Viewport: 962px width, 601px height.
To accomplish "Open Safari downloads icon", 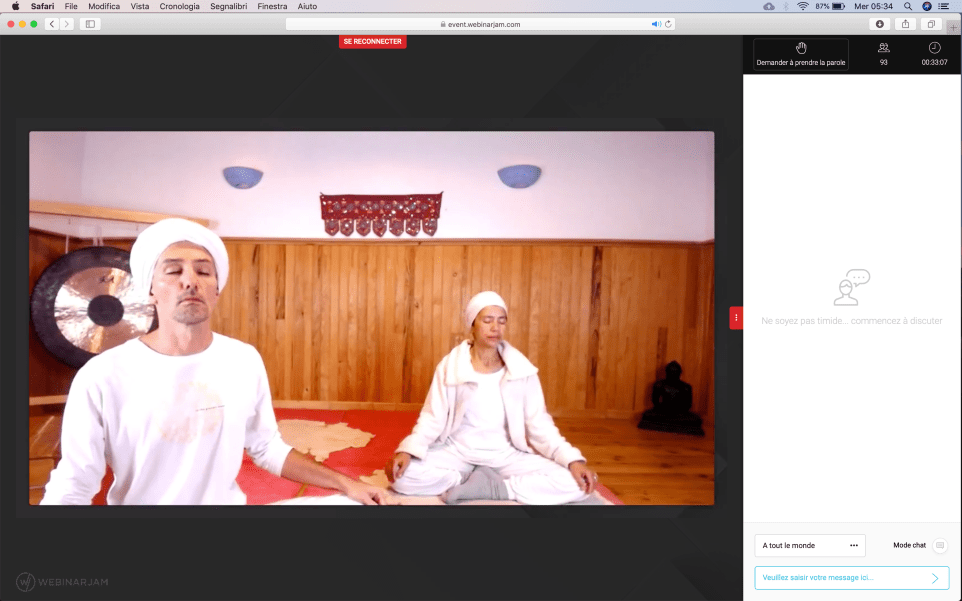I will pos(880,24).
